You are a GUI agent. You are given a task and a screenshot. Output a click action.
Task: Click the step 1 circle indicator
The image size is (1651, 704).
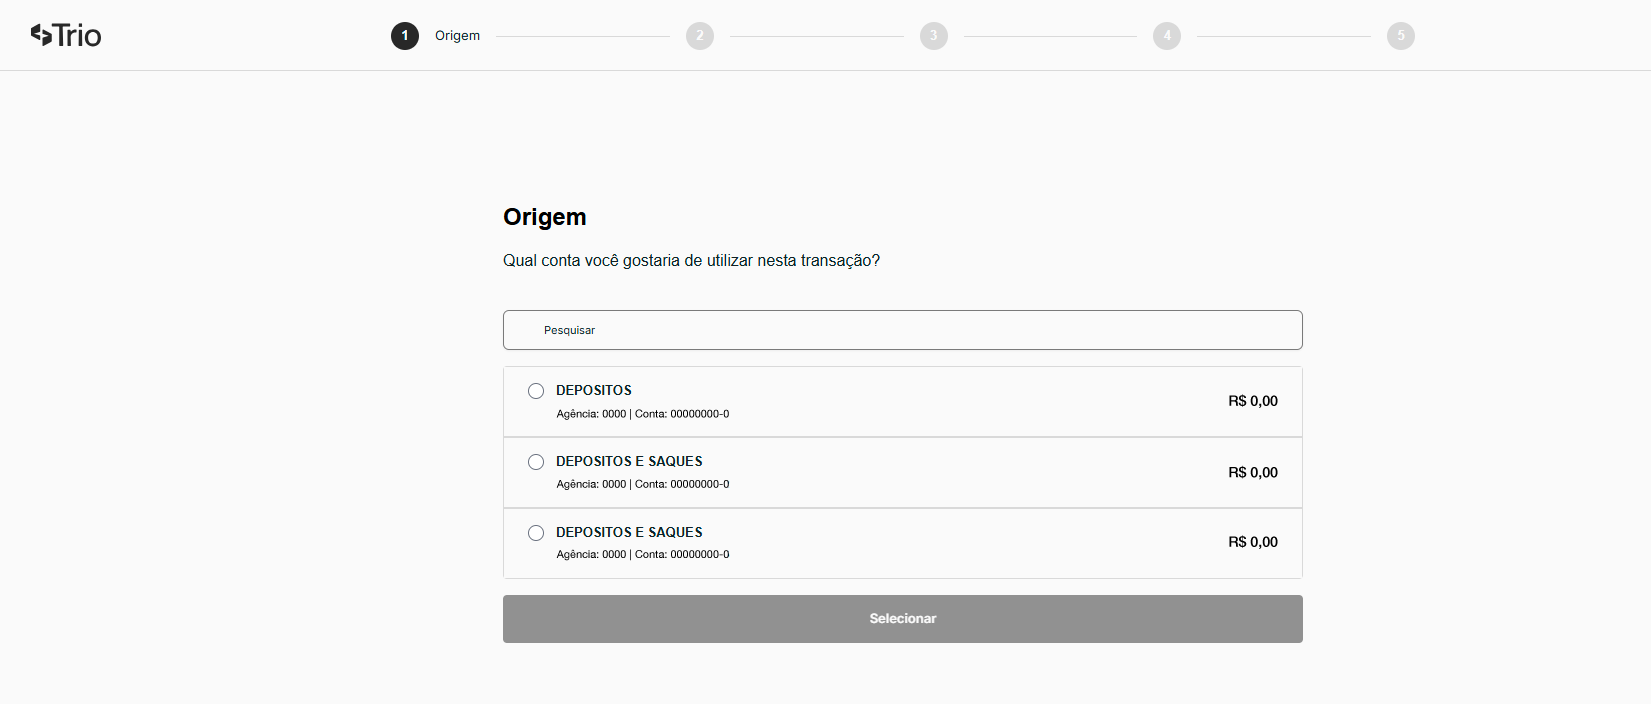(405, 36)
